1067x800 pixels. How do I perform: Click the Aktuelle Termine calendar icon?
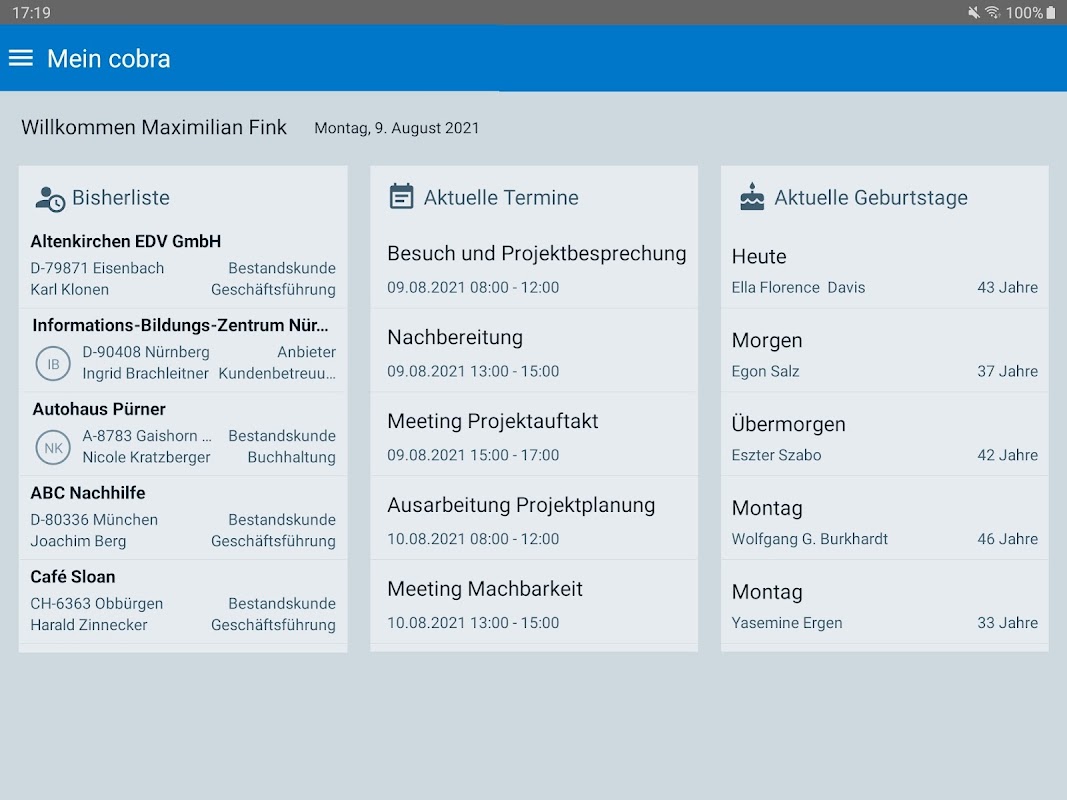[x=401, y=197]
